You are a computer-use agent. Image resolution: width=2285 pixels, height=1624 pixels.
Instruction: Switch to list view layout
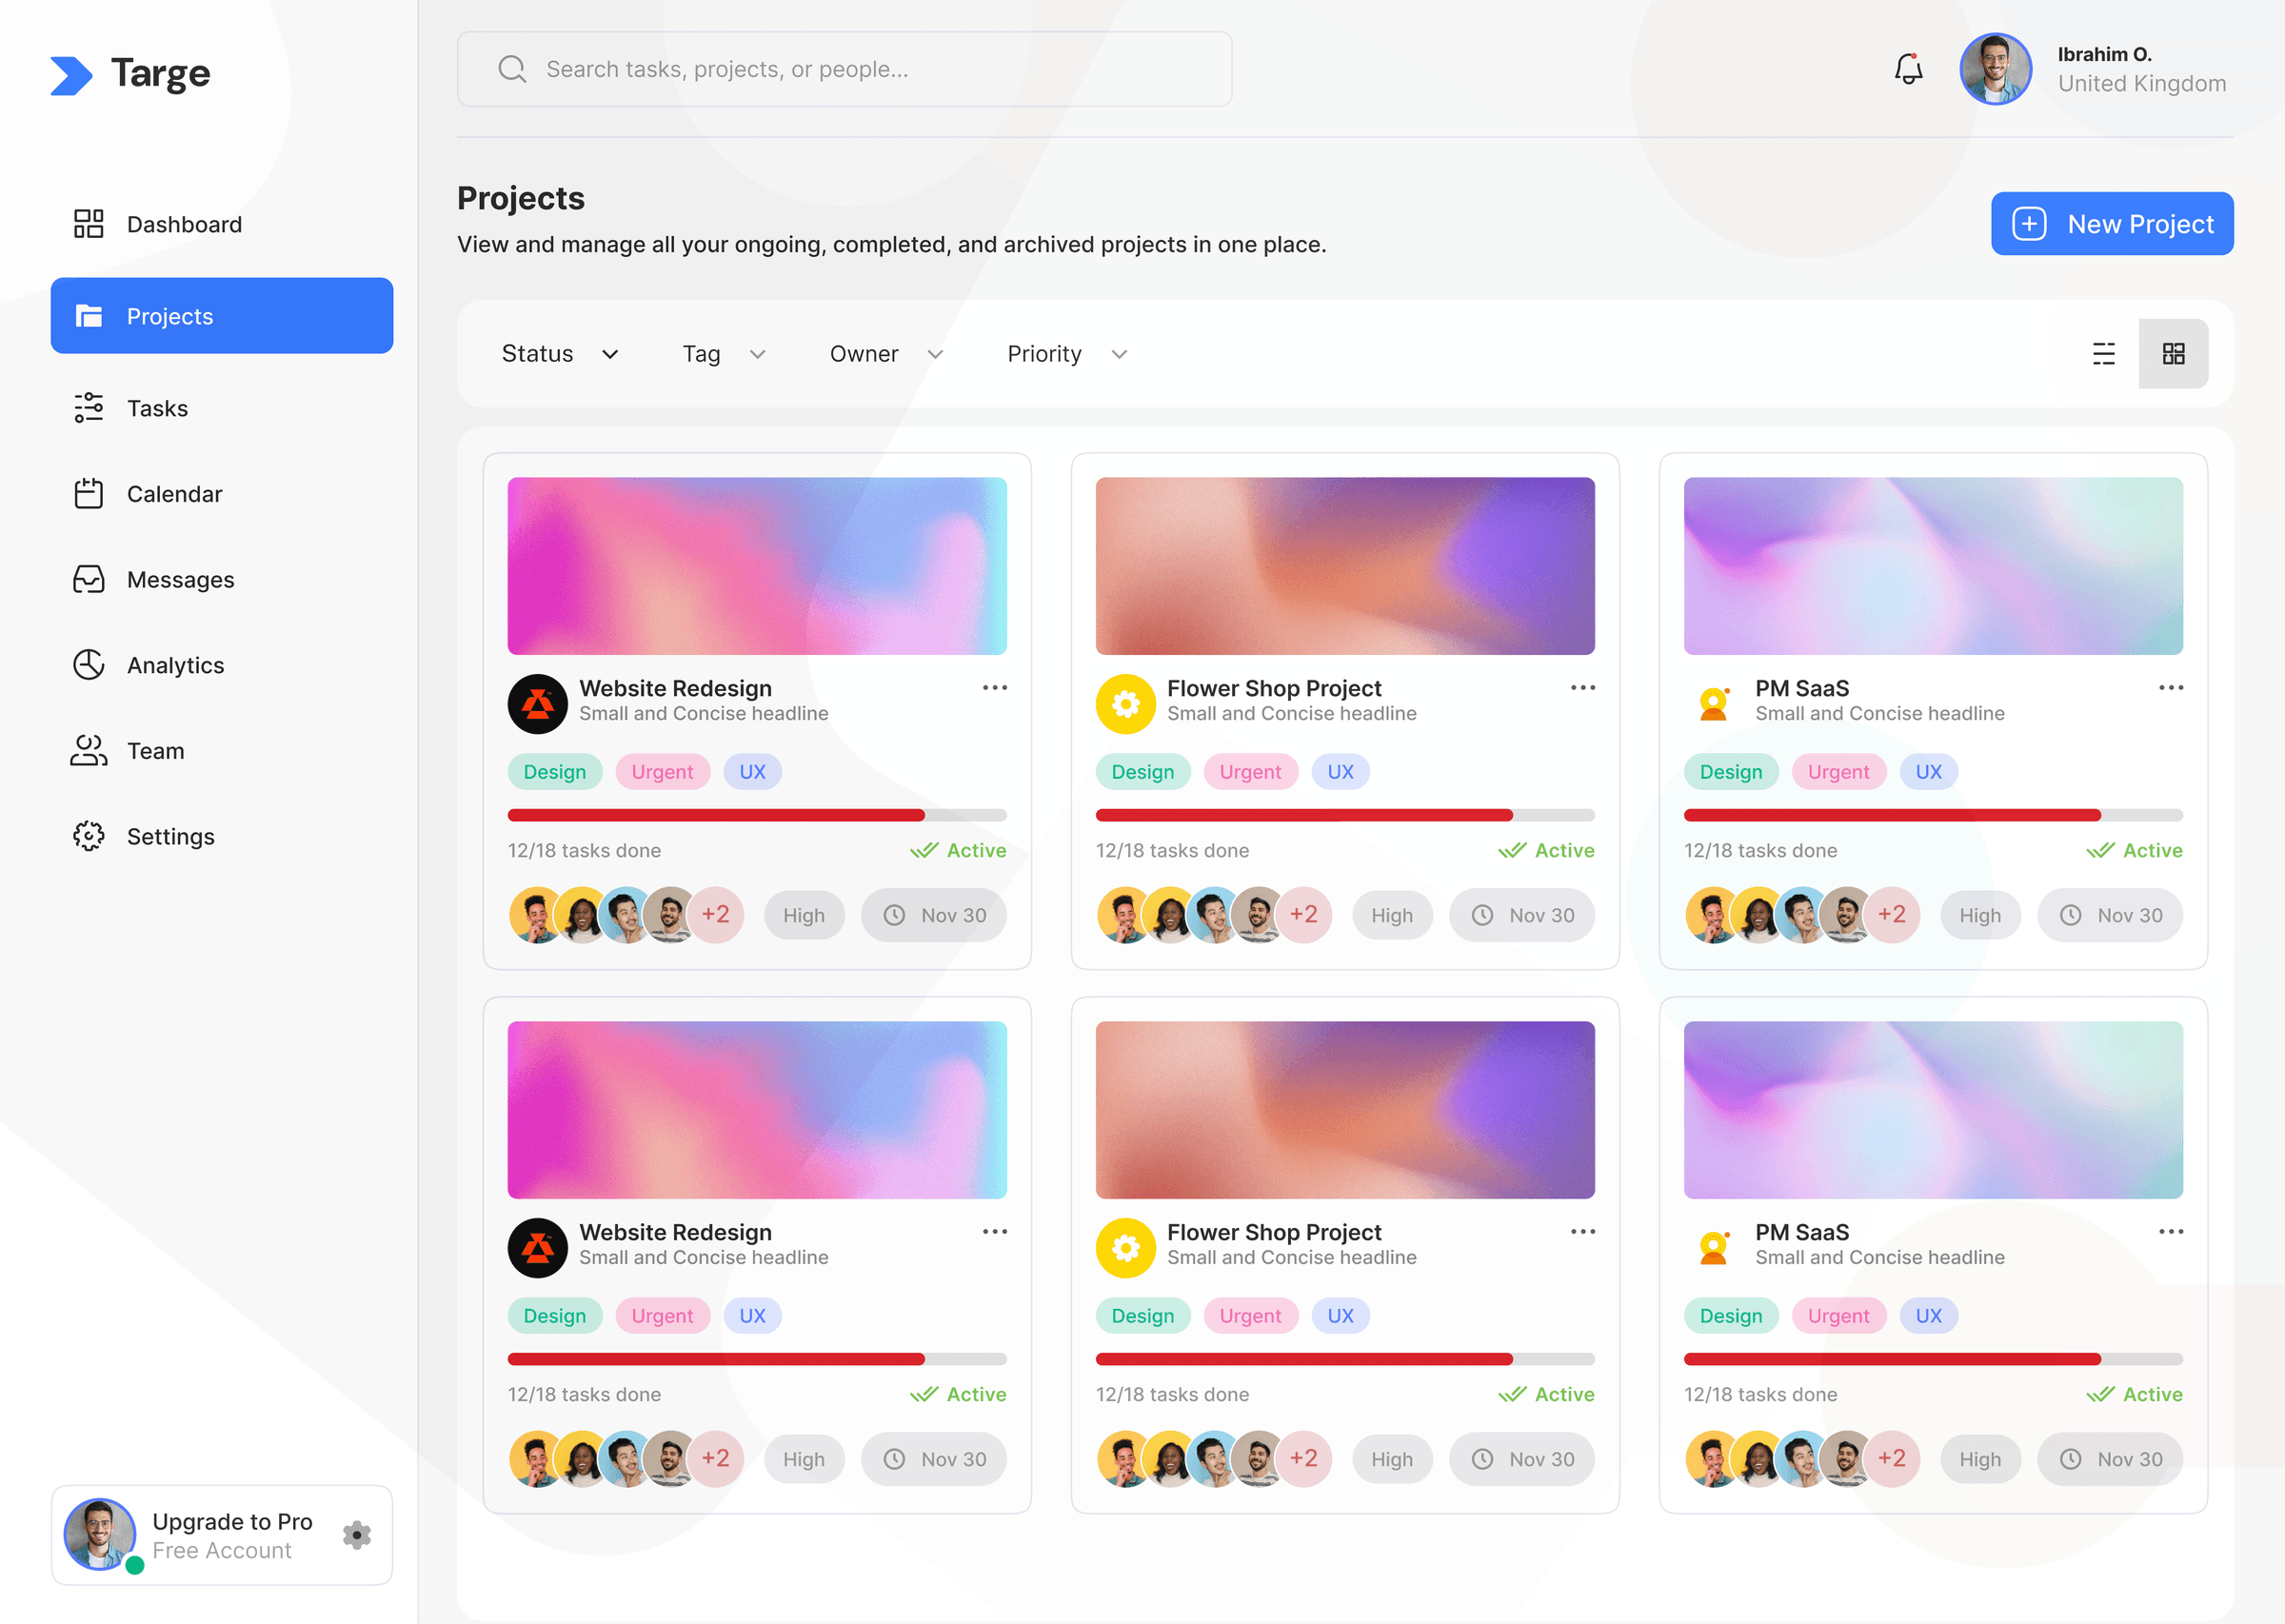(2103, 353)
